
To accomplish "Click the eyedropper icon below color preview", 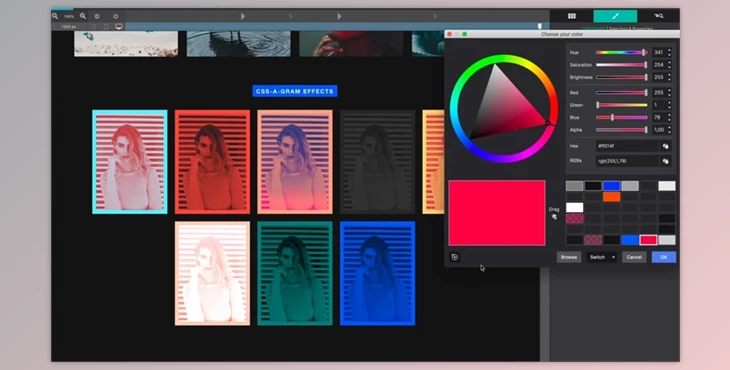I will [x=455, y=257].
